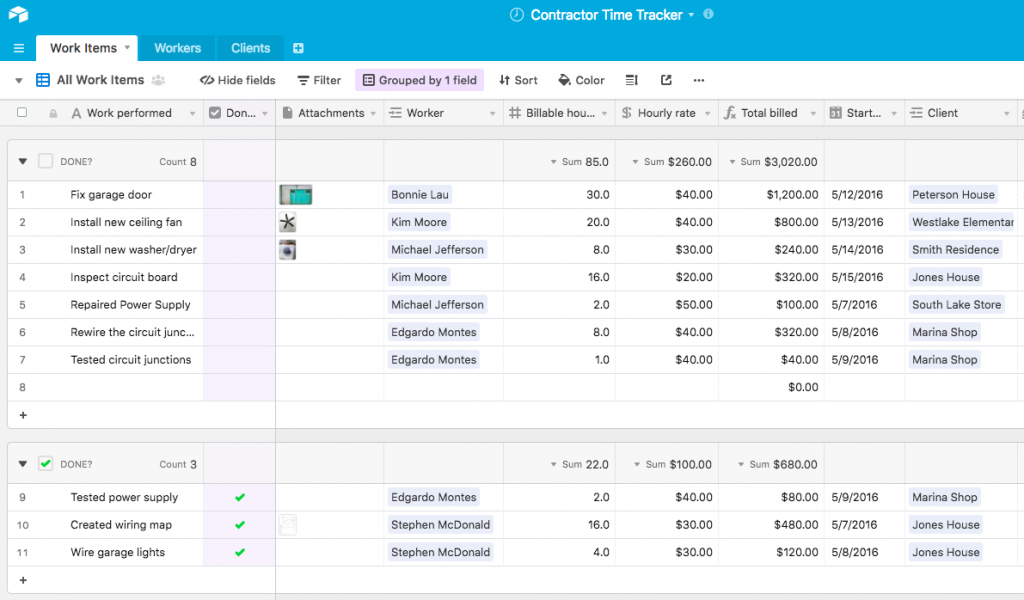Open the more options ellipsis menu
This screenshot has width=1024, height=600.
tap(699, 80)
